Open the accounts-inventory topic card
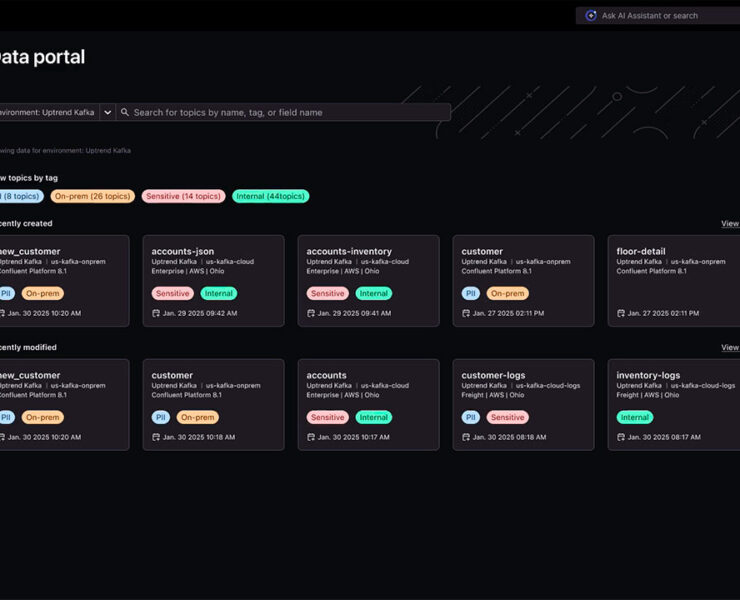The image size is (740, 600). point(369,281)
